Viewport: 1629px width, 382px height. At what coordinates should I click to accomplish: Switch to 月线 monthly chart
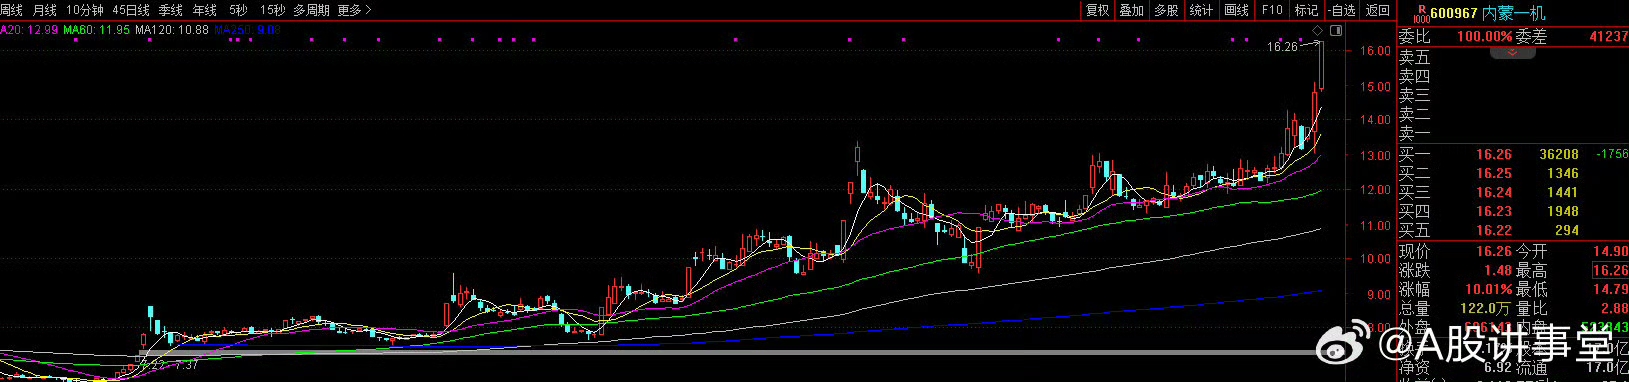45,10
